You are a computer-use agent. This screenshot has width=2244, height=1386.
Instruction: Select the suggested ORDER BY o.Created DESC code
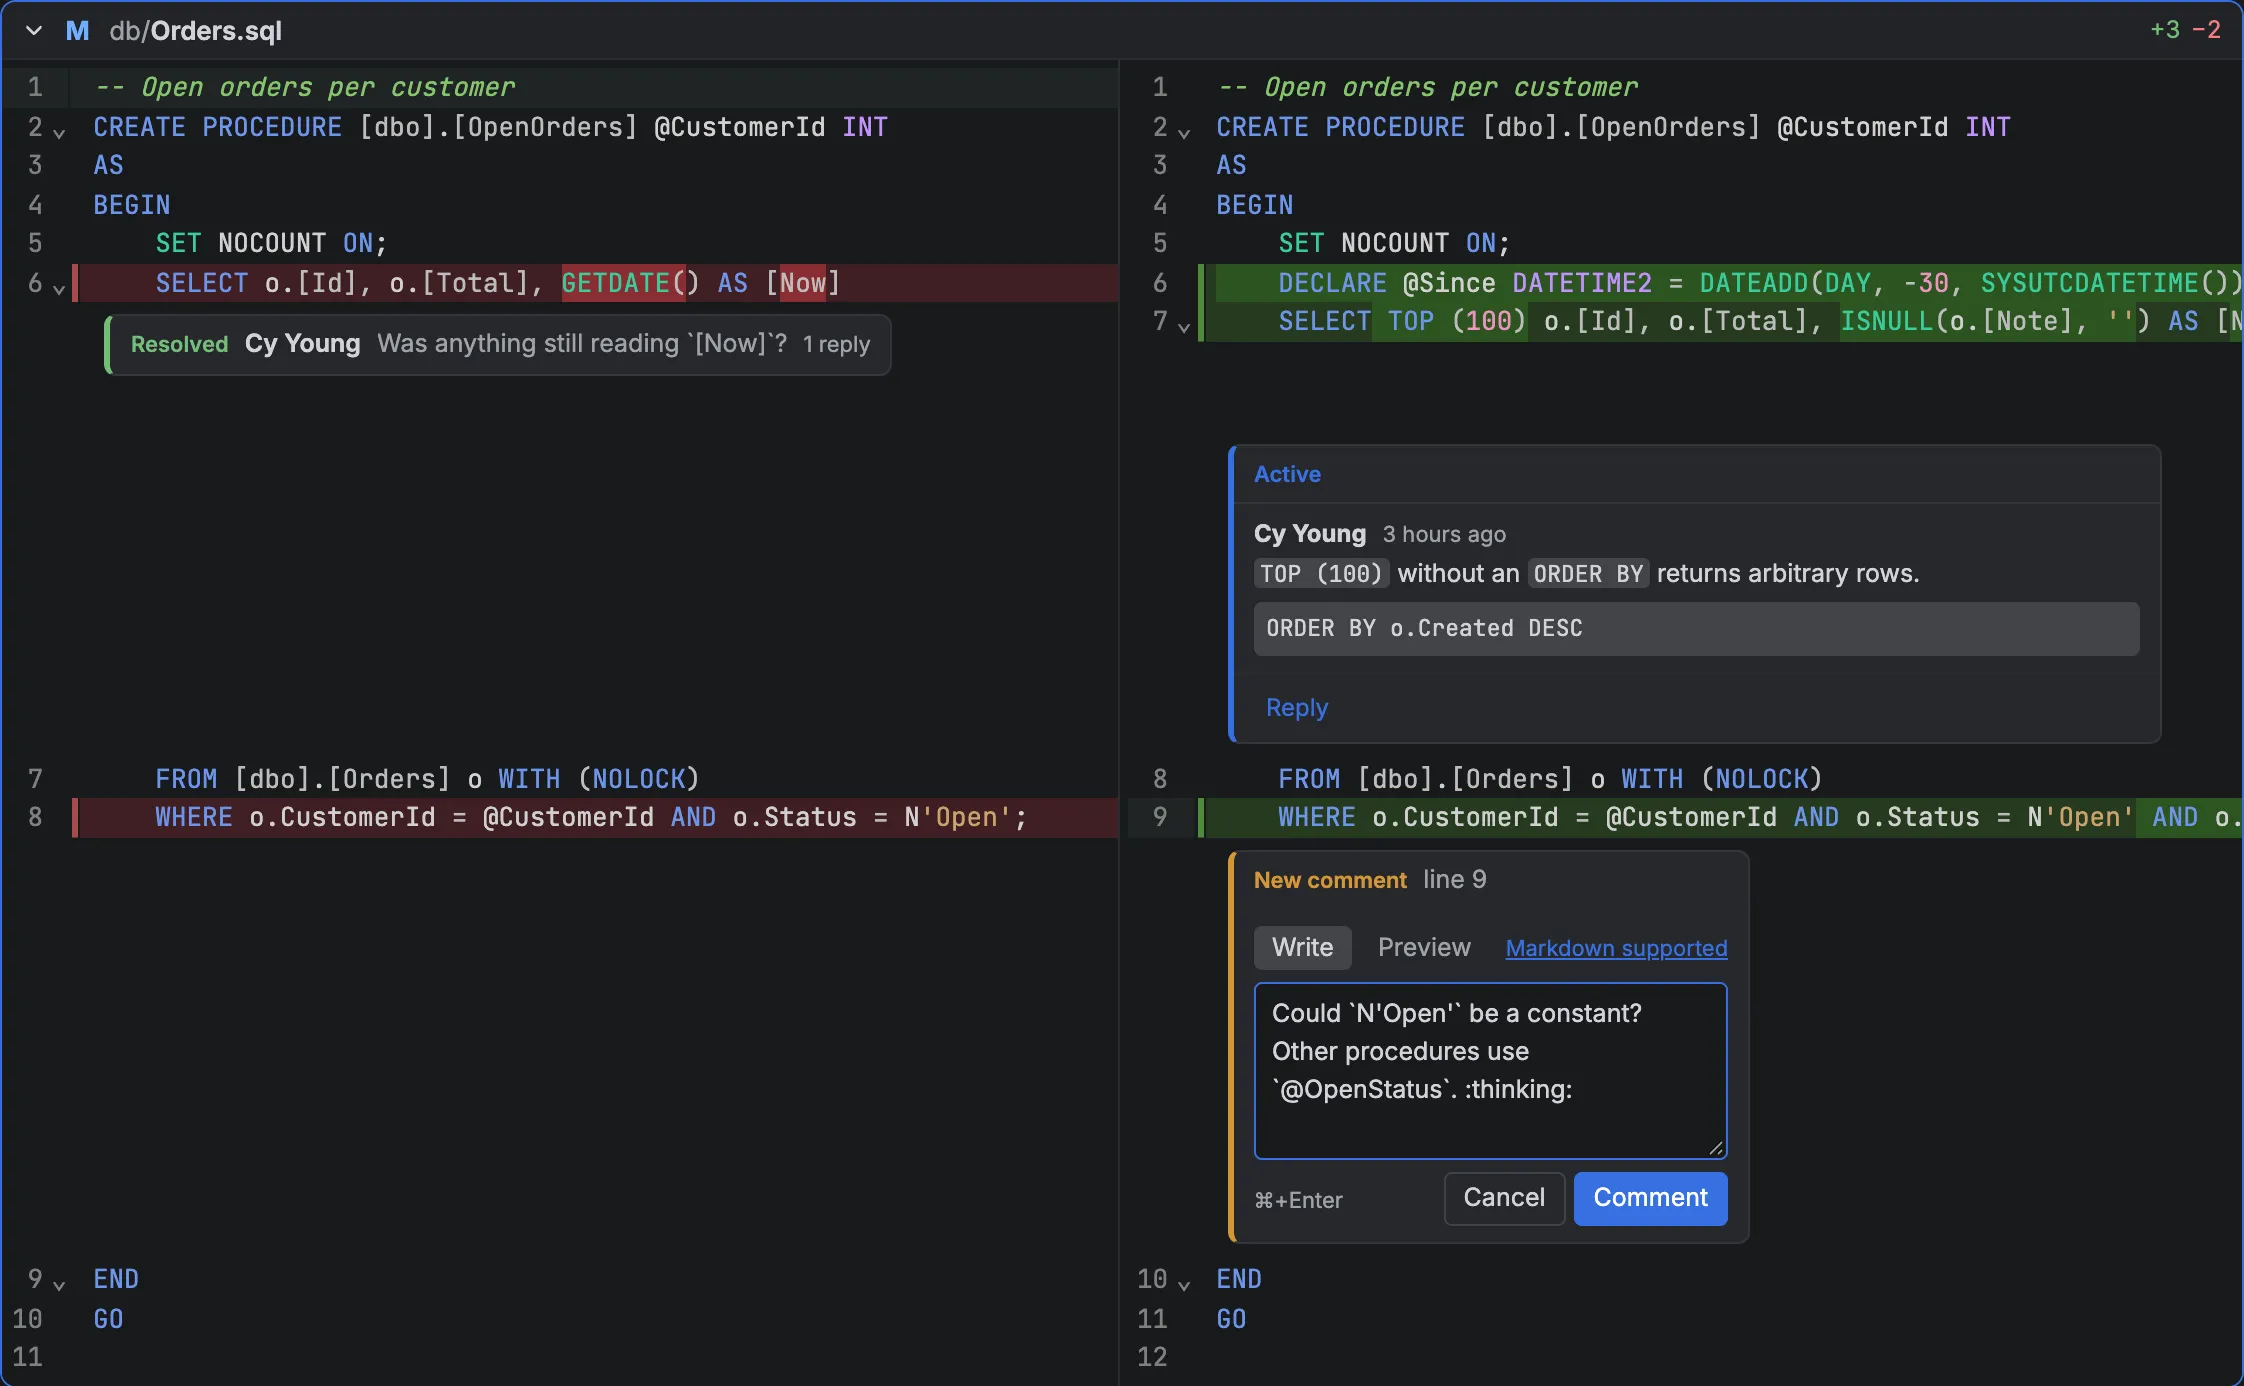pyautogui.click(x=1696, y=628)
